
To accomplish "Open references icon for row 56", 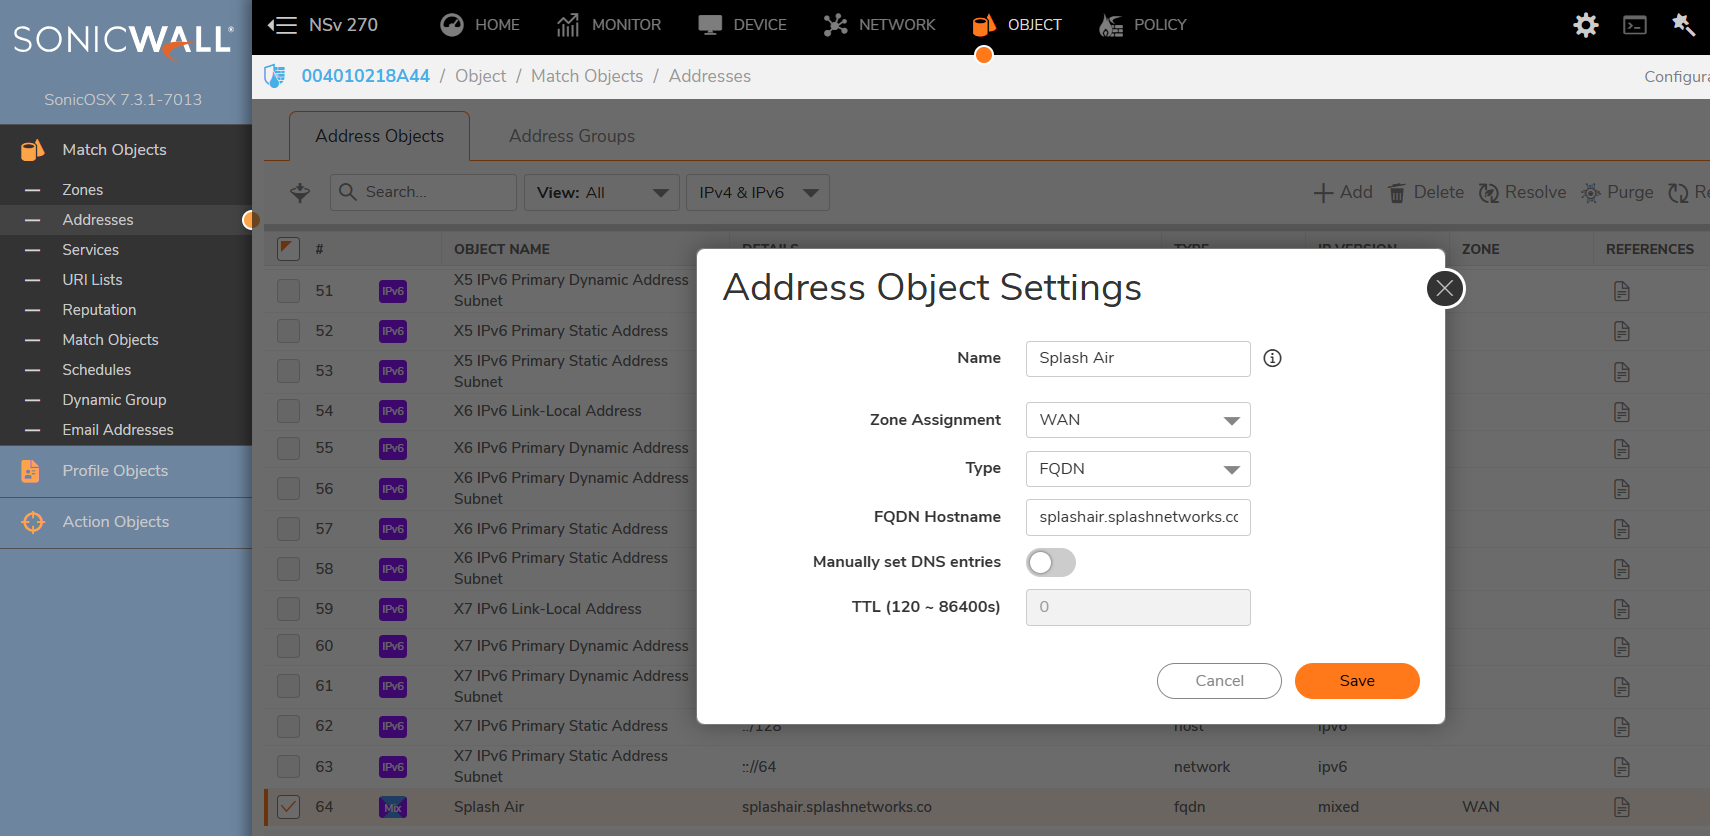I will (x=1622, y=489).
